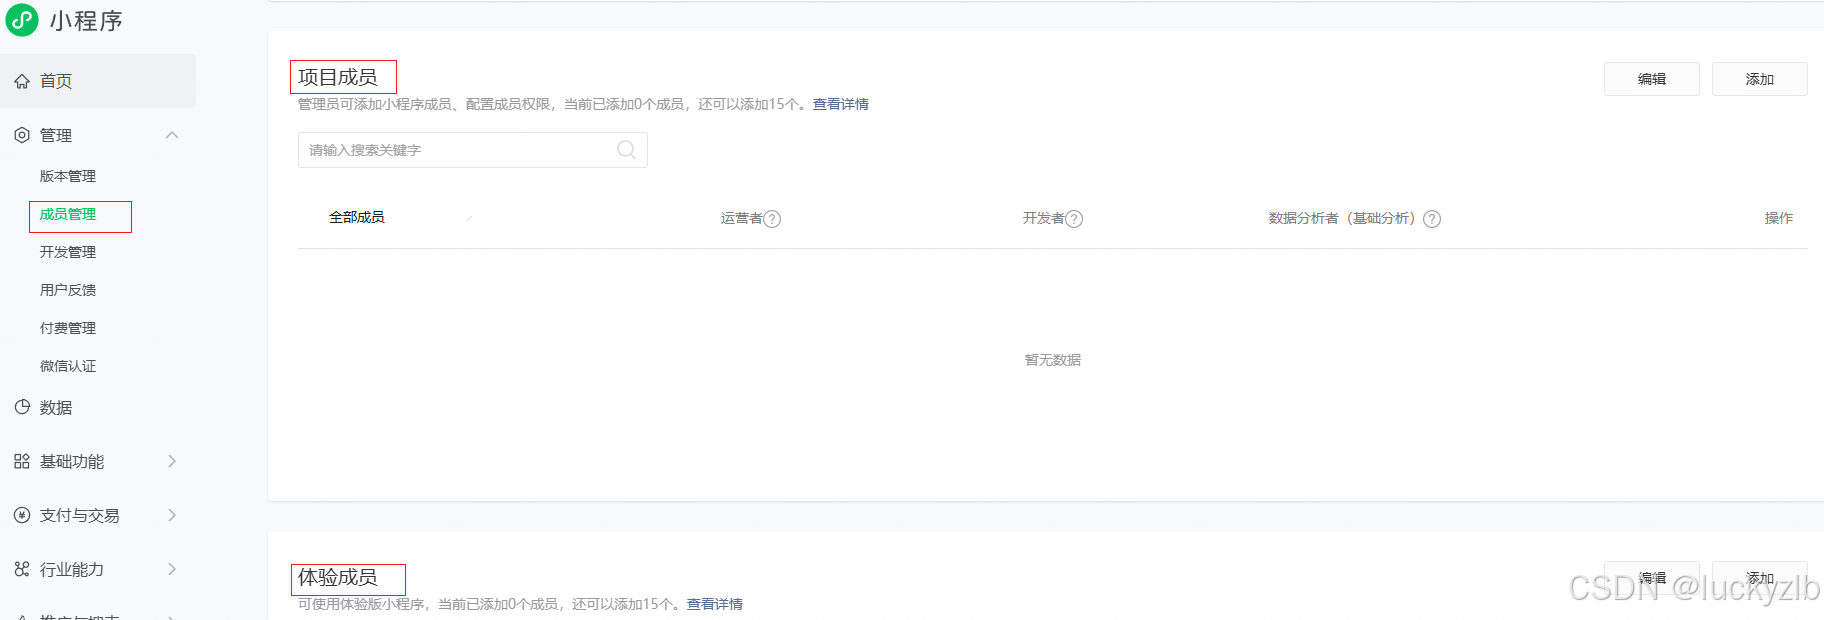
Task: Click the 操作 column header
Action: 1779,218
